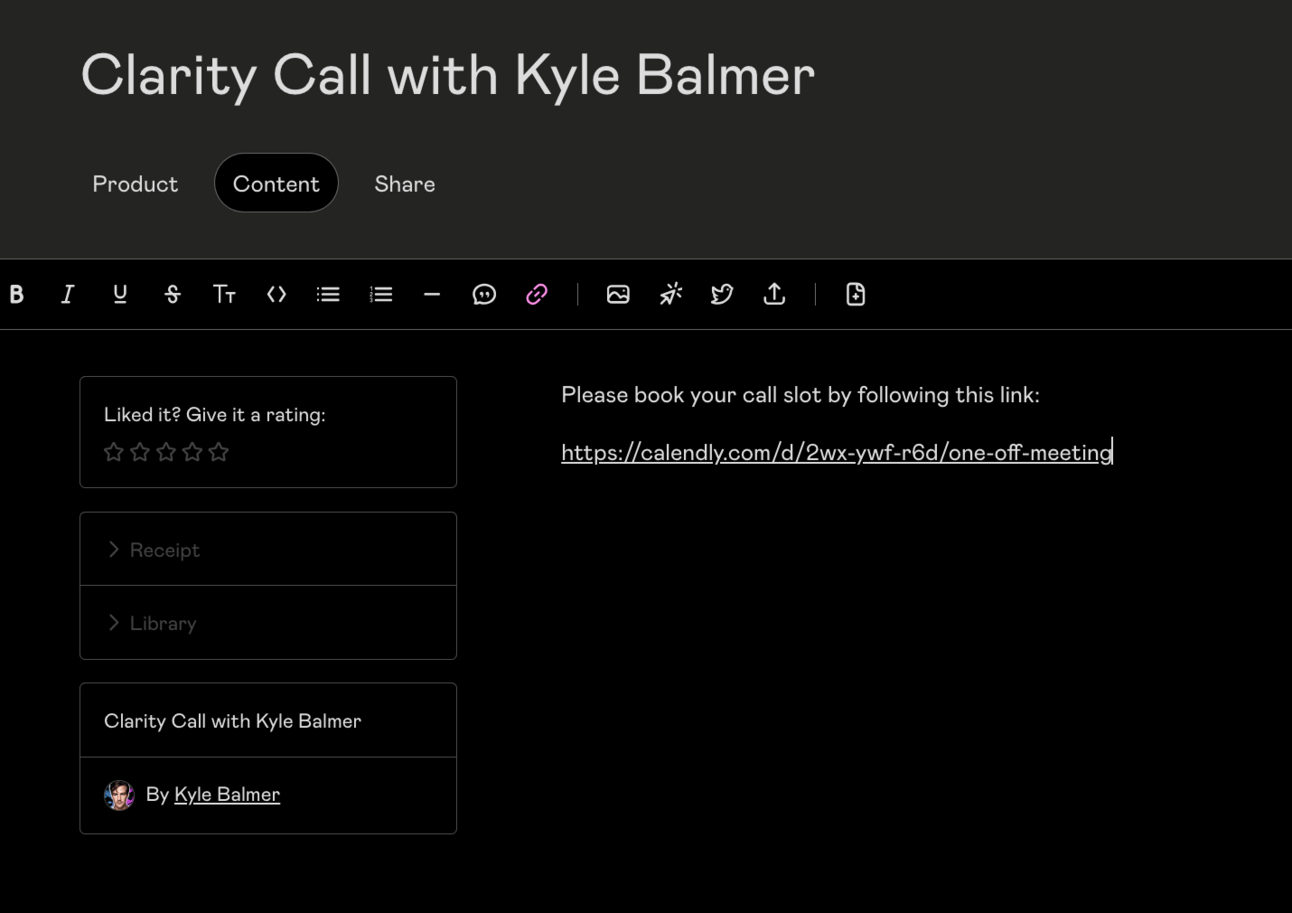
Task: Insert a code block
Action: pyautogui.click(x=276, y=294)
